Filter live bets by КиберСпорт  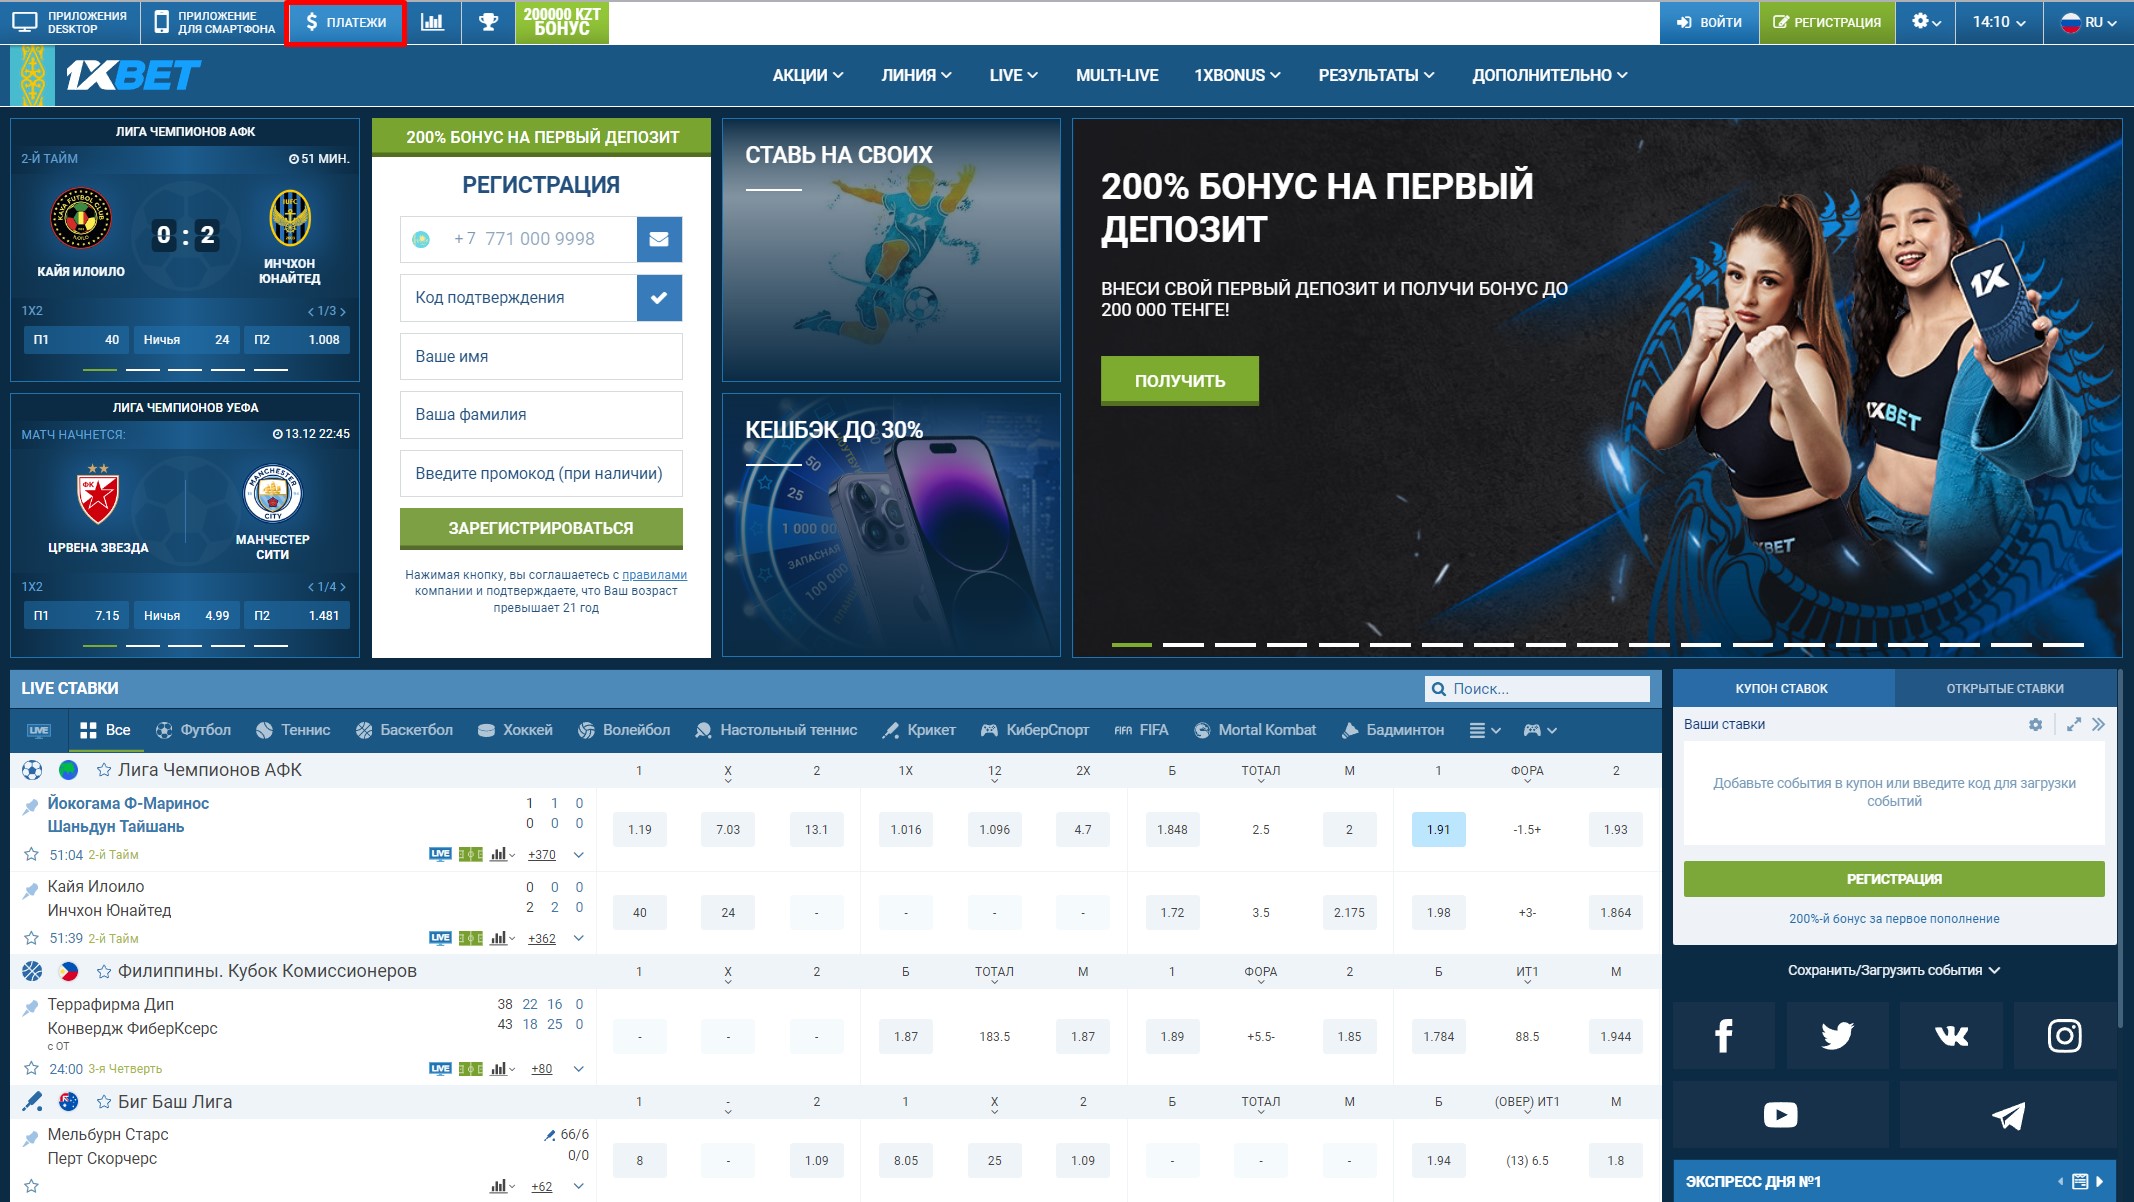click(1035, 730)
